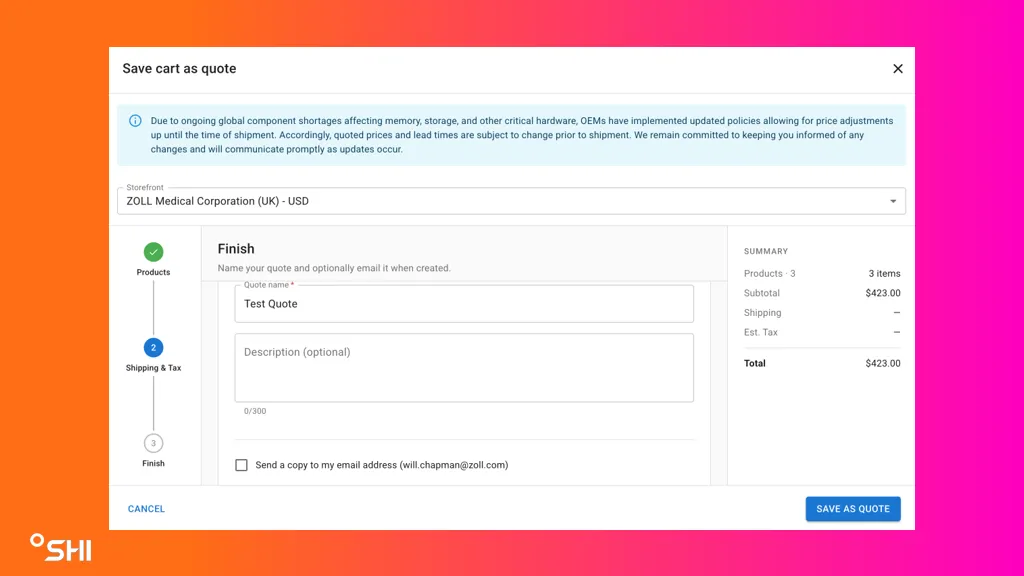Click the Est. Tax label in summary
The image size is (1024, 576).
point(761,332)
